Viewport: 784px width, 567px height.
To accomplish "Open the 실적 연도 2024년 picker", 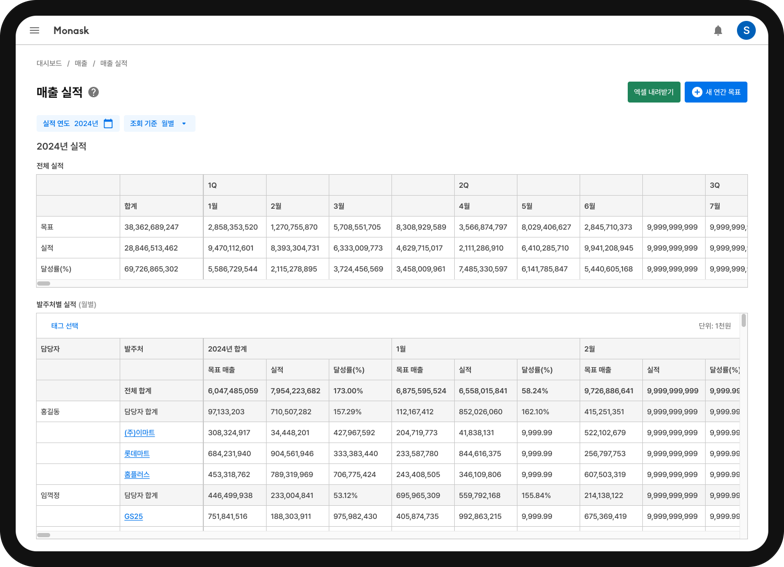I will [78, 124].
